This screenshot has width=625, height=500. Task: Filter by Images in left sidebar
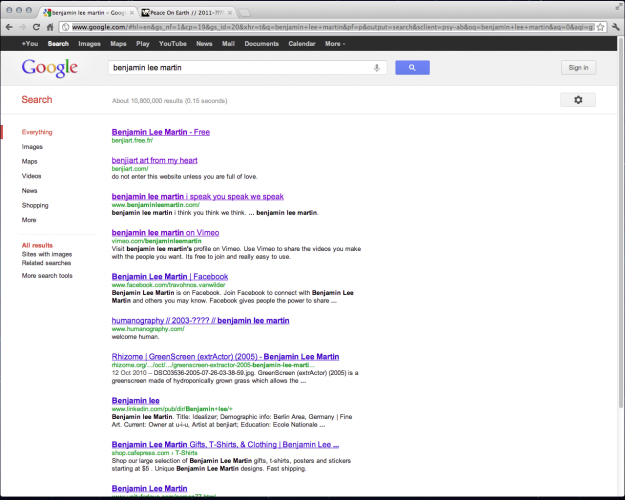click(32, 147)
